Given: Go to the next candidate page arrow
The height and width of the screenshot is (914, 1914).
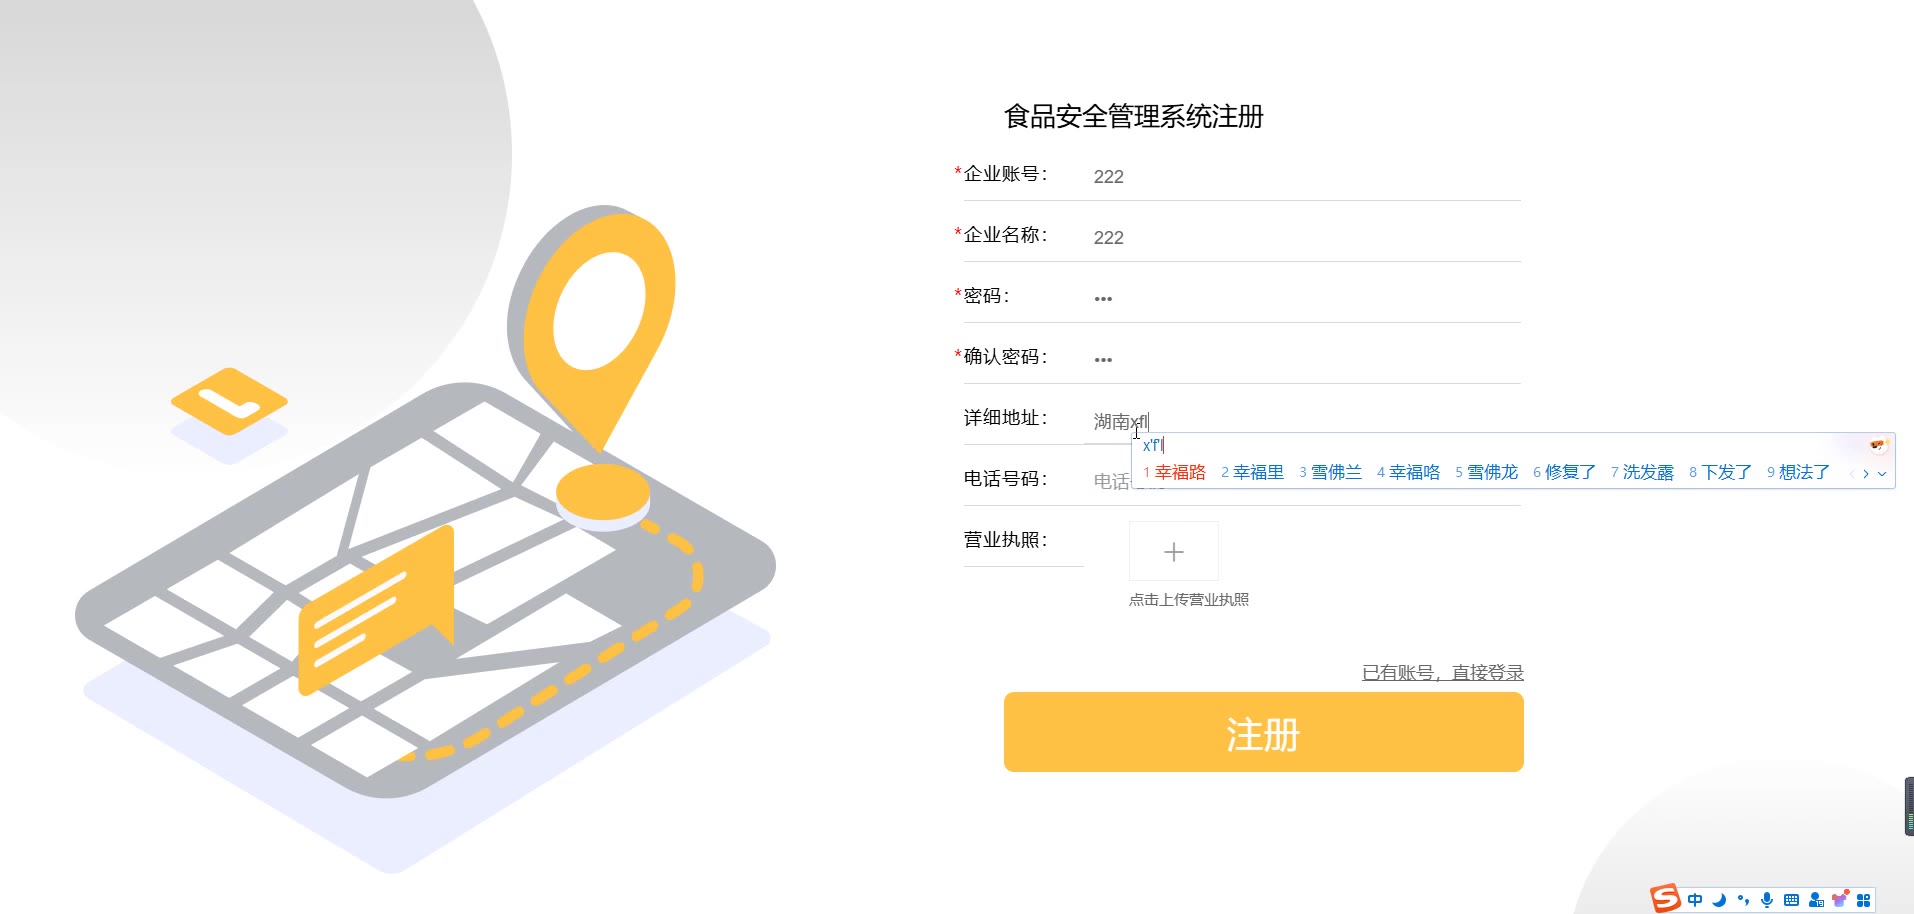Looking at the screenshot, I should [1866, 474].
